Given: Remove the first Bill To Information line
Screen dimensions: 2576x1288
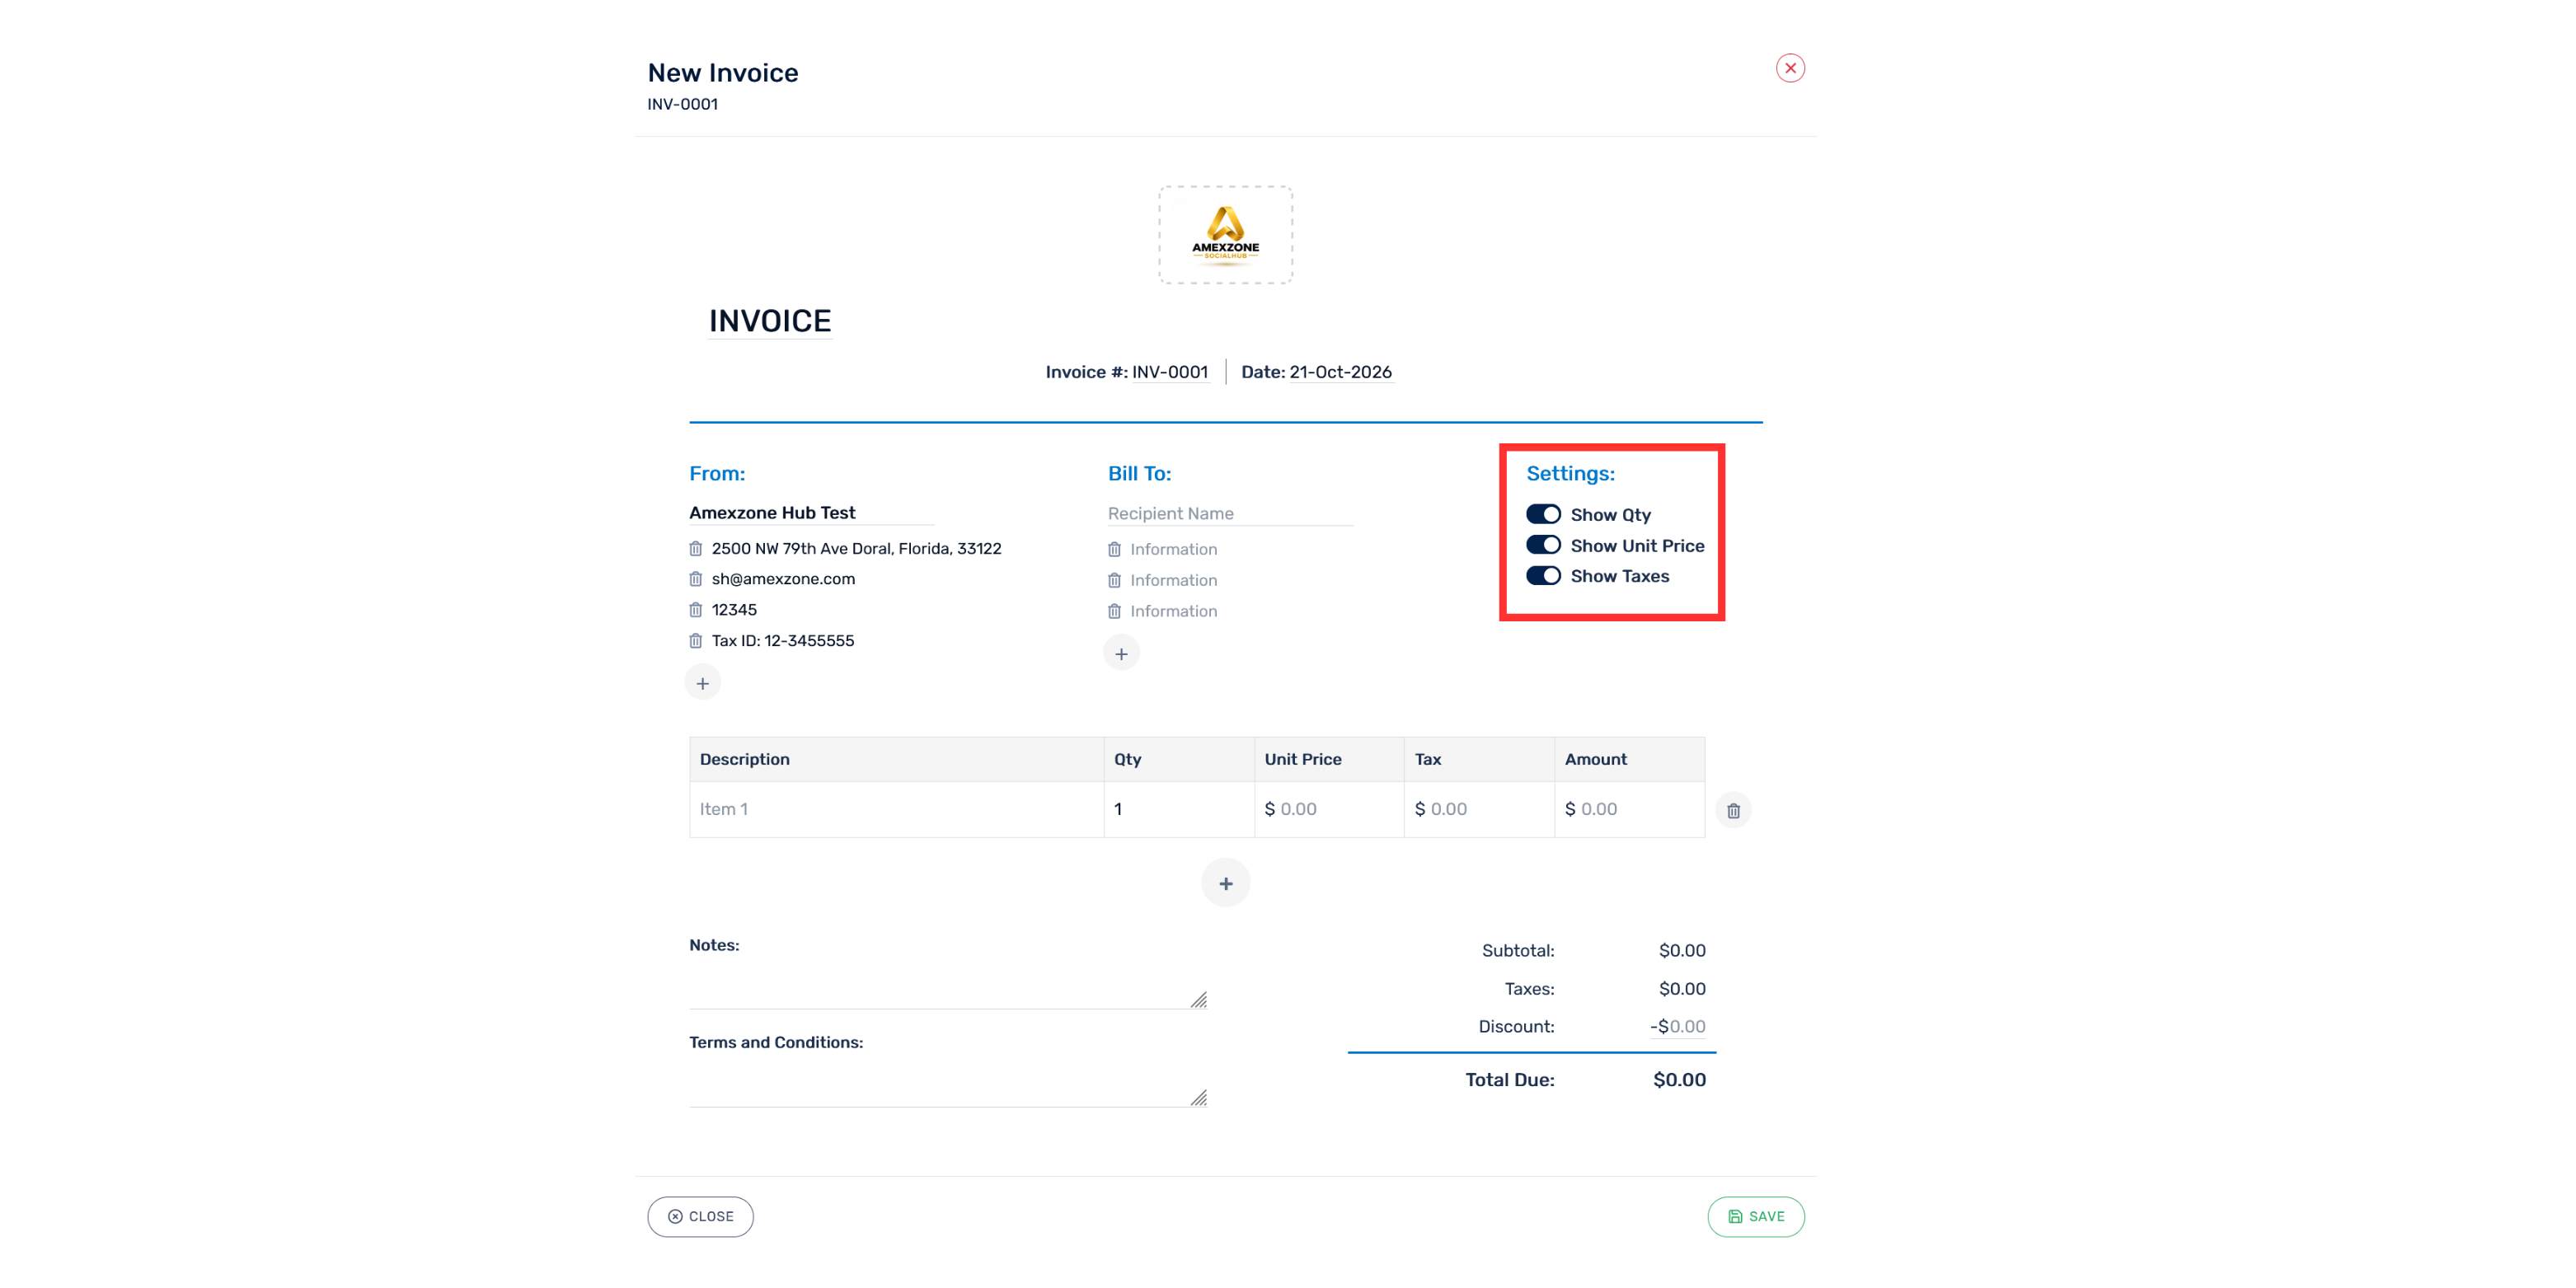Looking at the screenshot, I should coord(1114,549).
